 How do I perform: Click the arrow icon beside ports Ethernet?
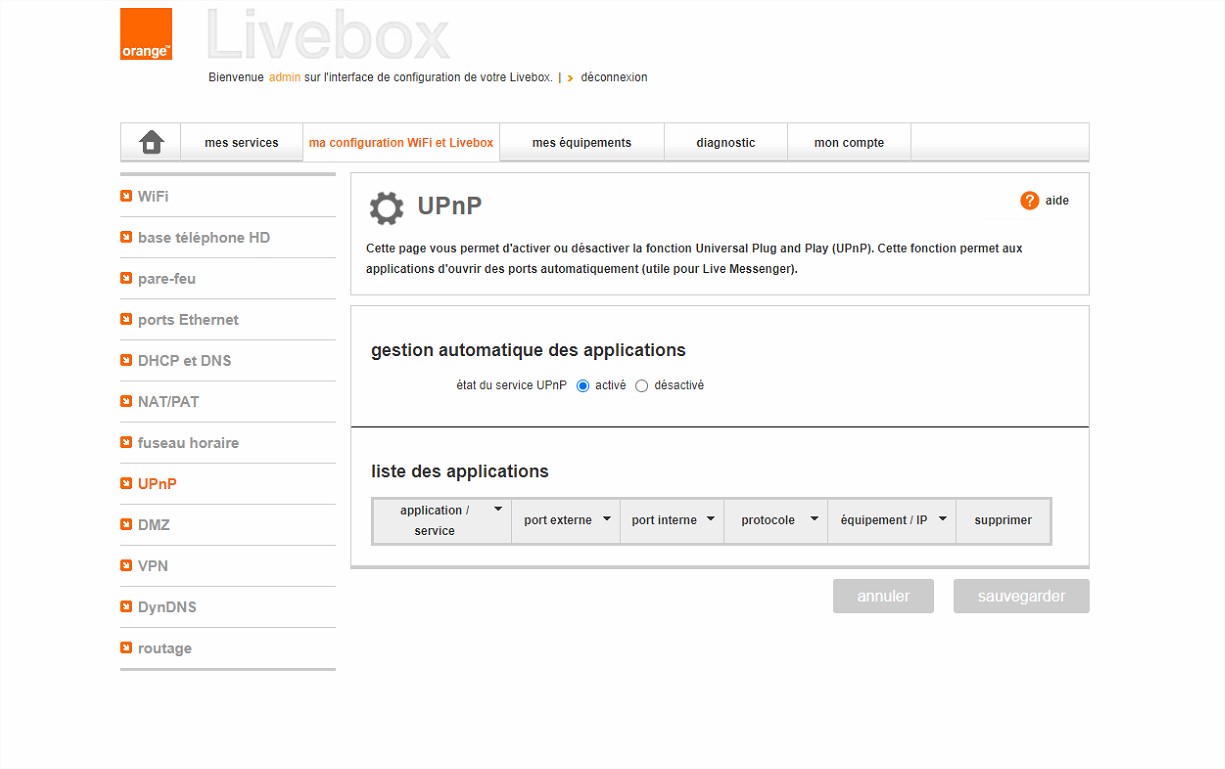(x=126, y=319)
